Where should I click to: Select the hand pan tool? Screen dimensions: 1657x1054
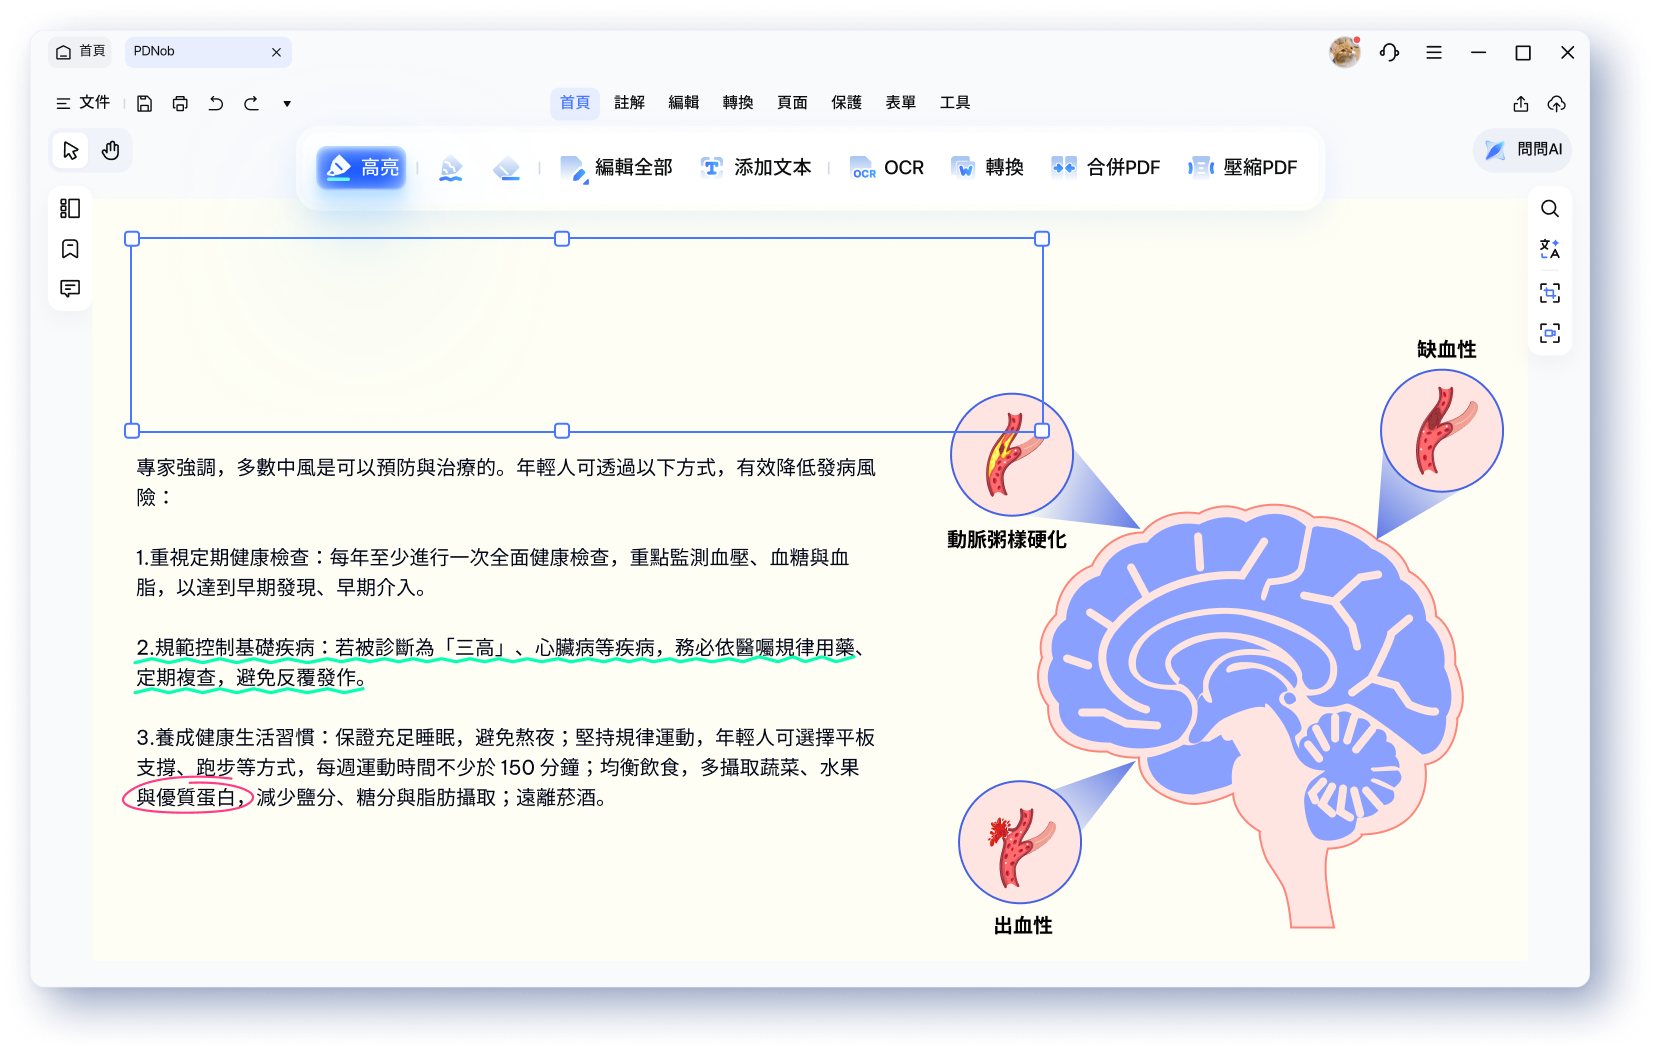[111, 150]
